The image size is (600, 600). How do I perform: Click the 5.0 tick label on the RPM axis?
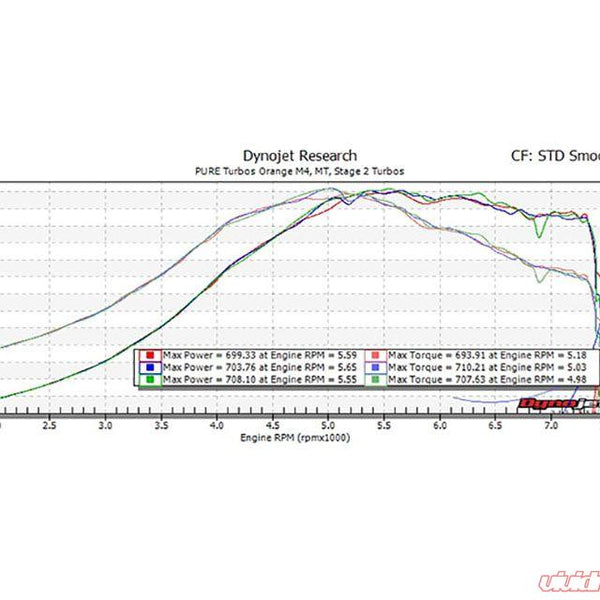point(328,426)
